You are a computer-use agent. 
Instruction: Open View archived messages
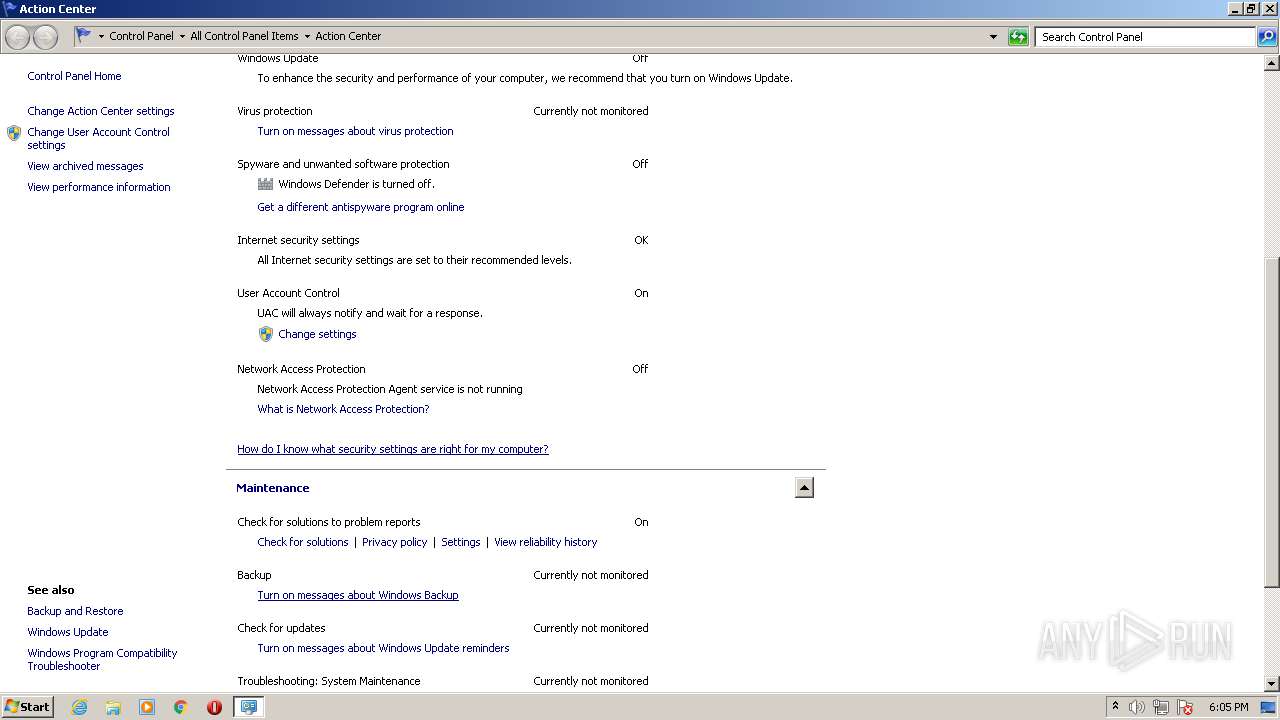point(85,166)
